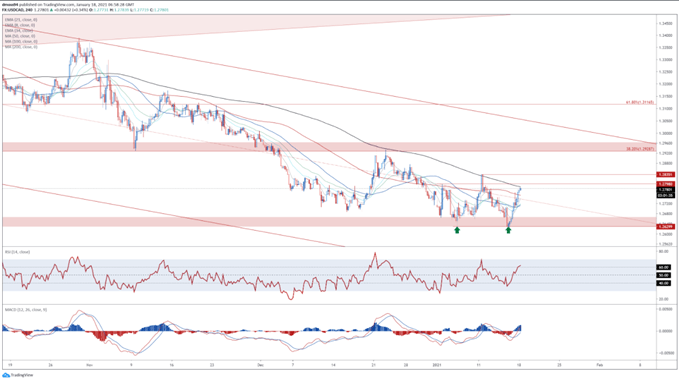679x380 pixels.
Task: Click the RSI (14, close) pane label
Action: tap(17, 252)
